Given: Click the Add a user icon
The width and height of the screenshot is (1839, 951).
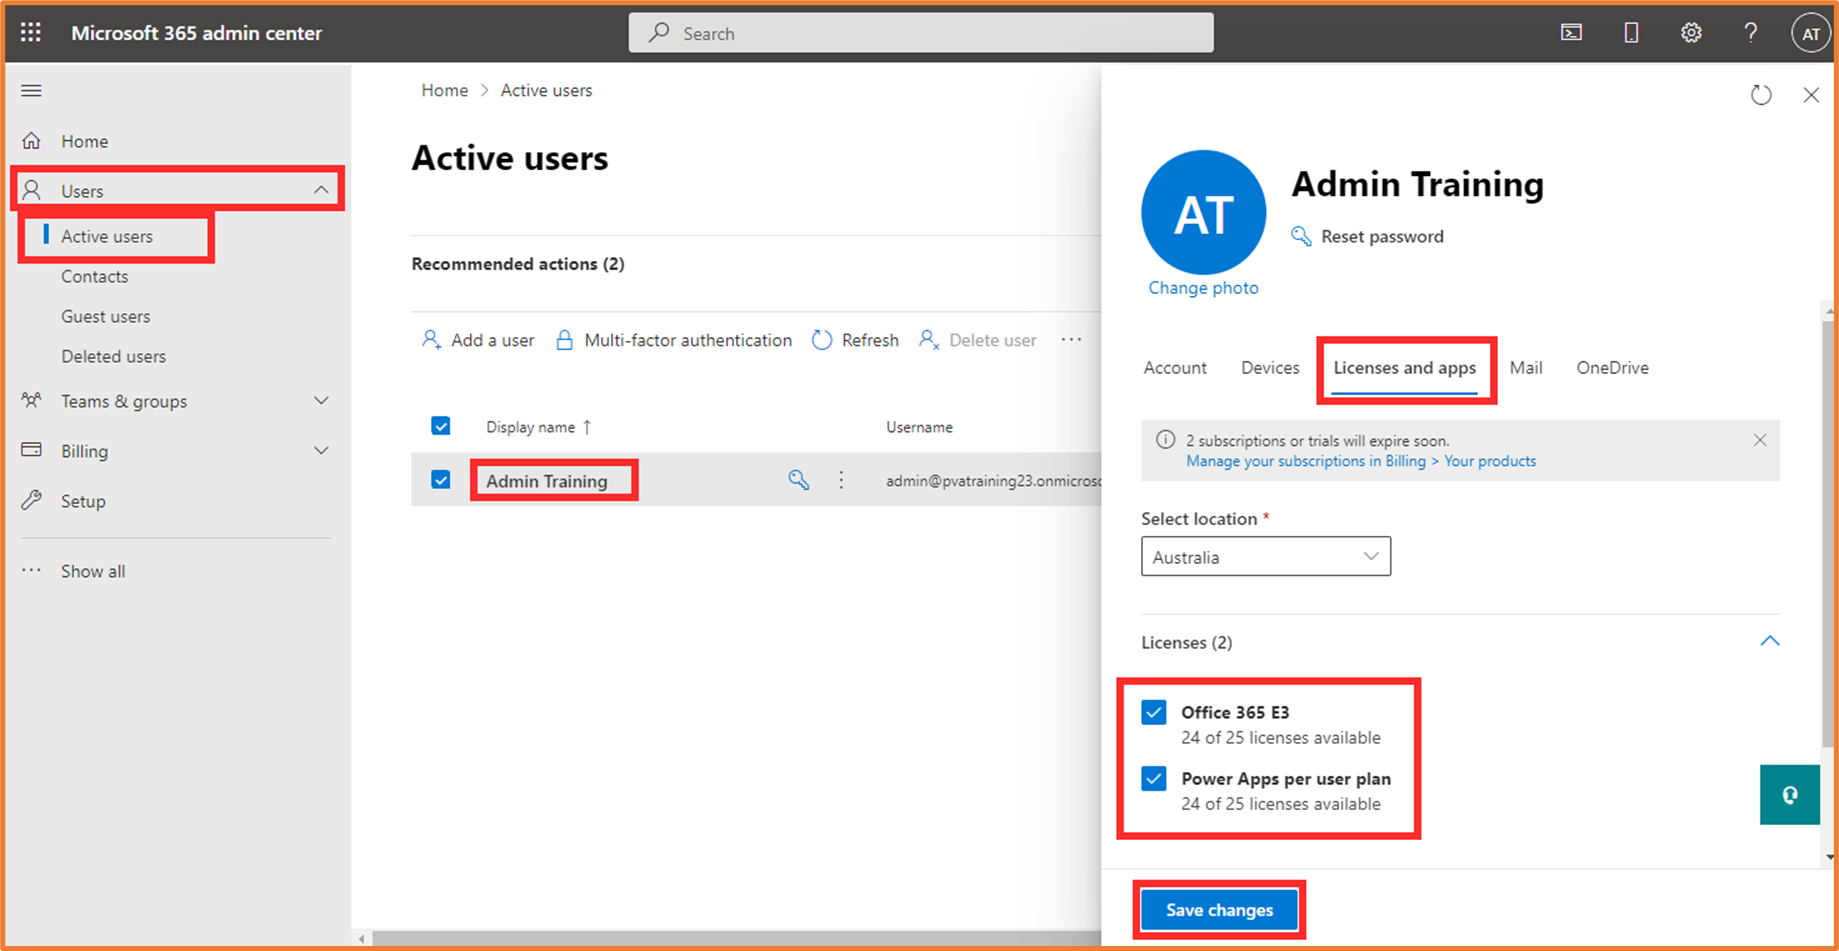Looking at the screenshot, I should 431,340.
